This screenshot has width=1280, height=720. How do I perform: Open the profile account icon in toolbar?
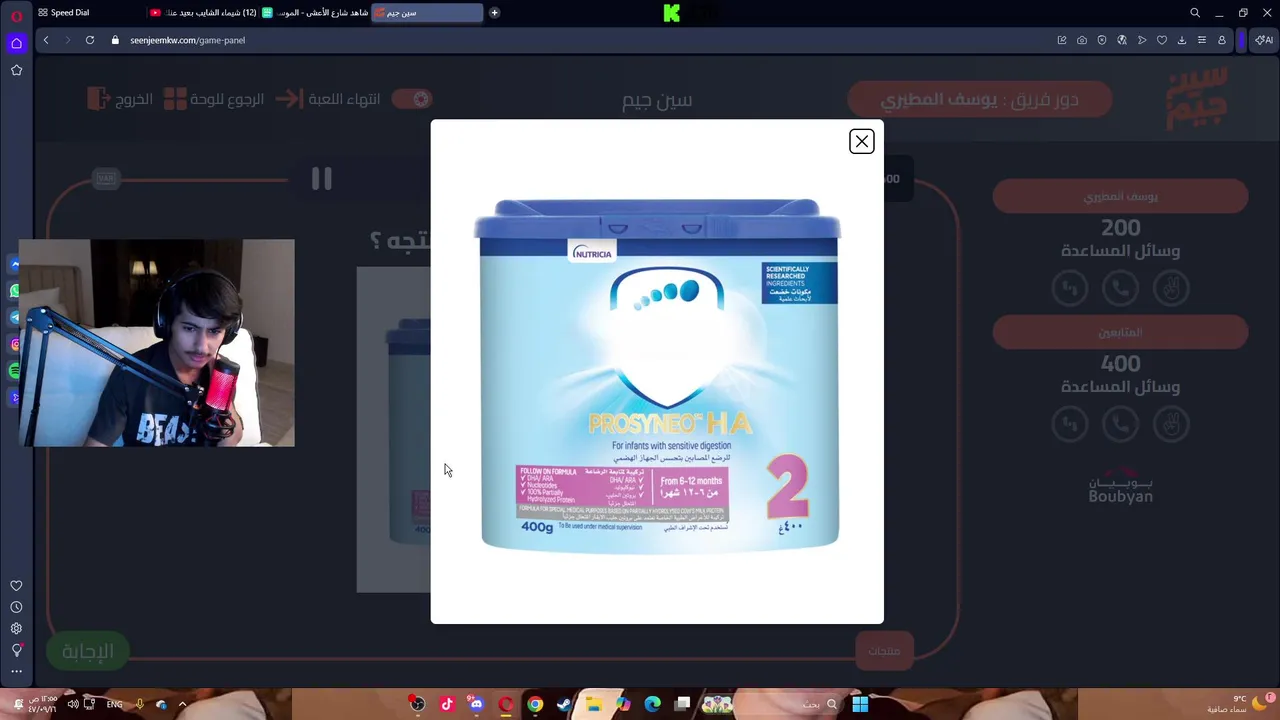[1222, 40]
